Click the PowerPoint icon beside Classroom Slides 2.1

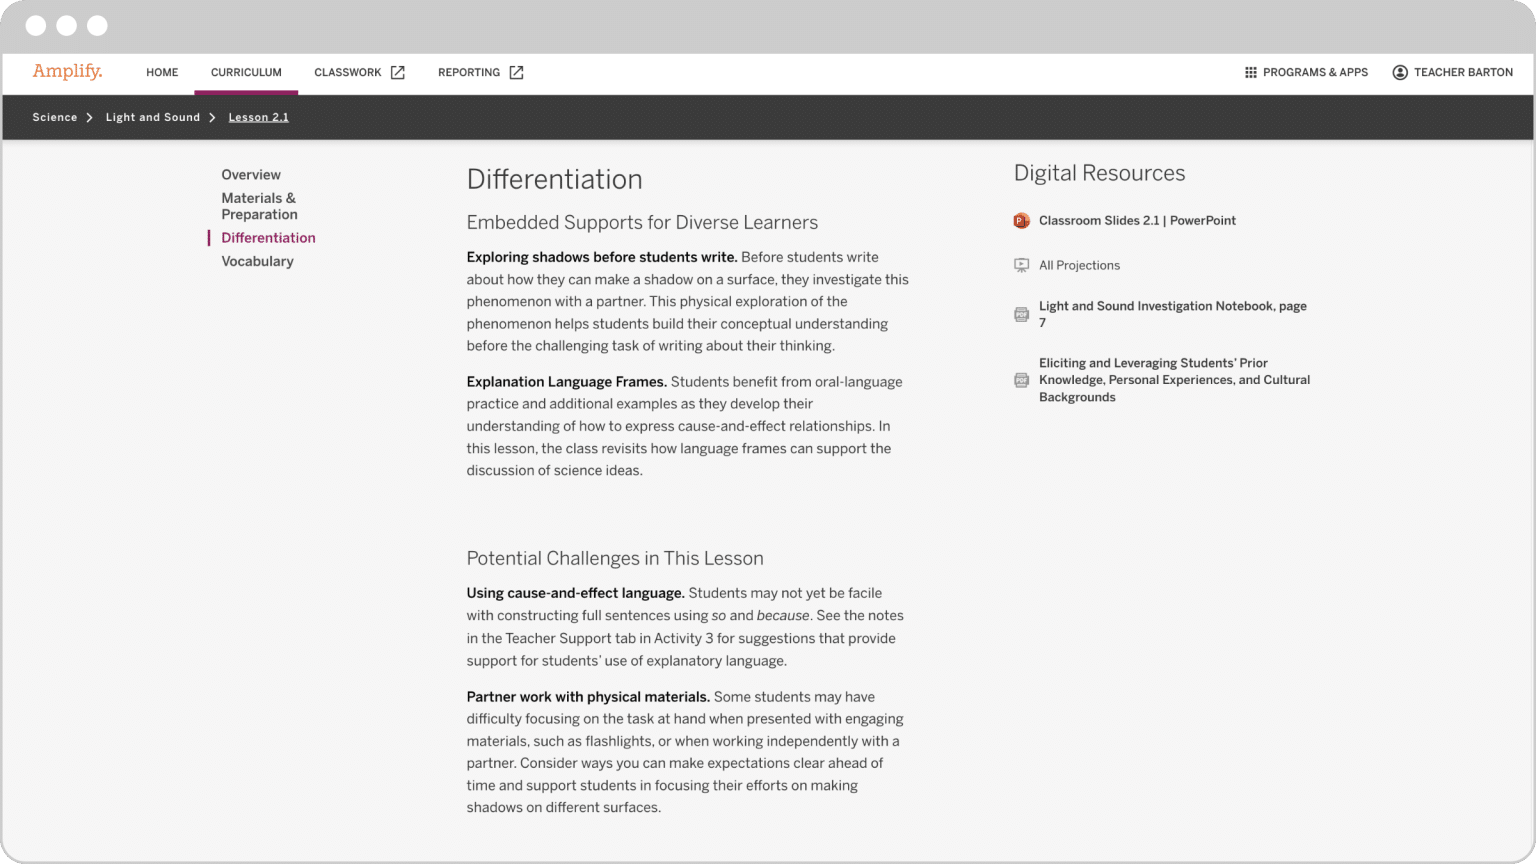pyautogui.click(x=1021, y=221)
